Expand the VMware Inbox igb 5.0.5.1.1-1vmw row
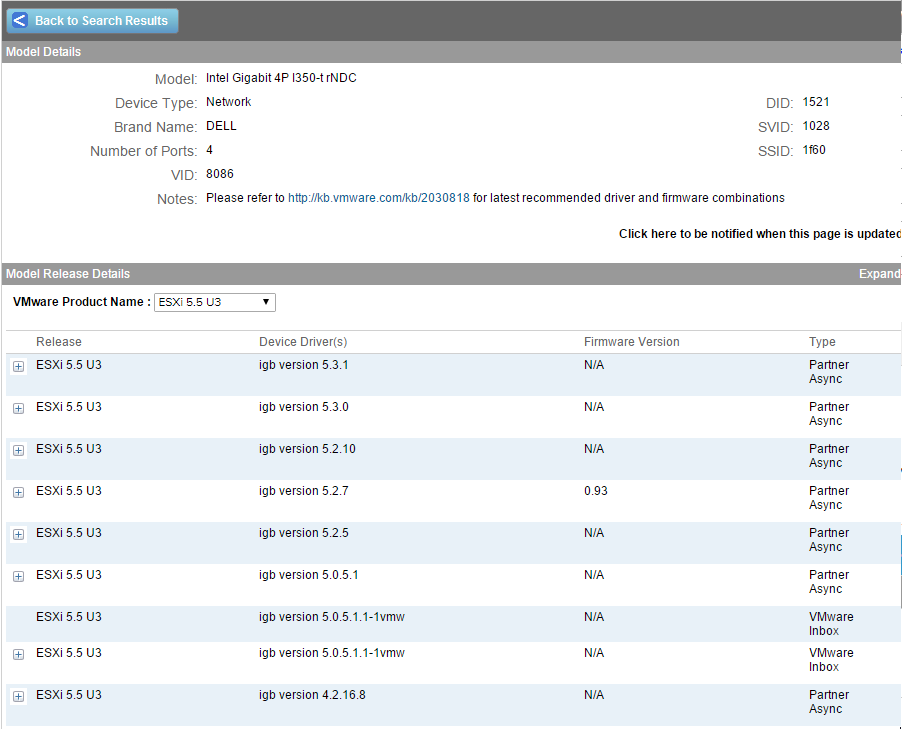The width and height of the screenshot is (902, 729). (x=17, y=654)
